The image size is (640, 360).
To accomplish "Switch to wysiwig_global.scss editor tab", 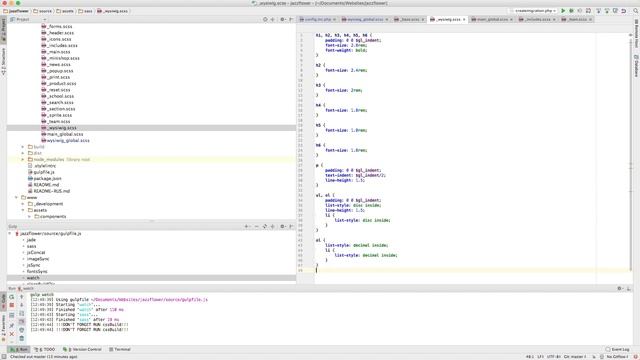I will point(364,19).
